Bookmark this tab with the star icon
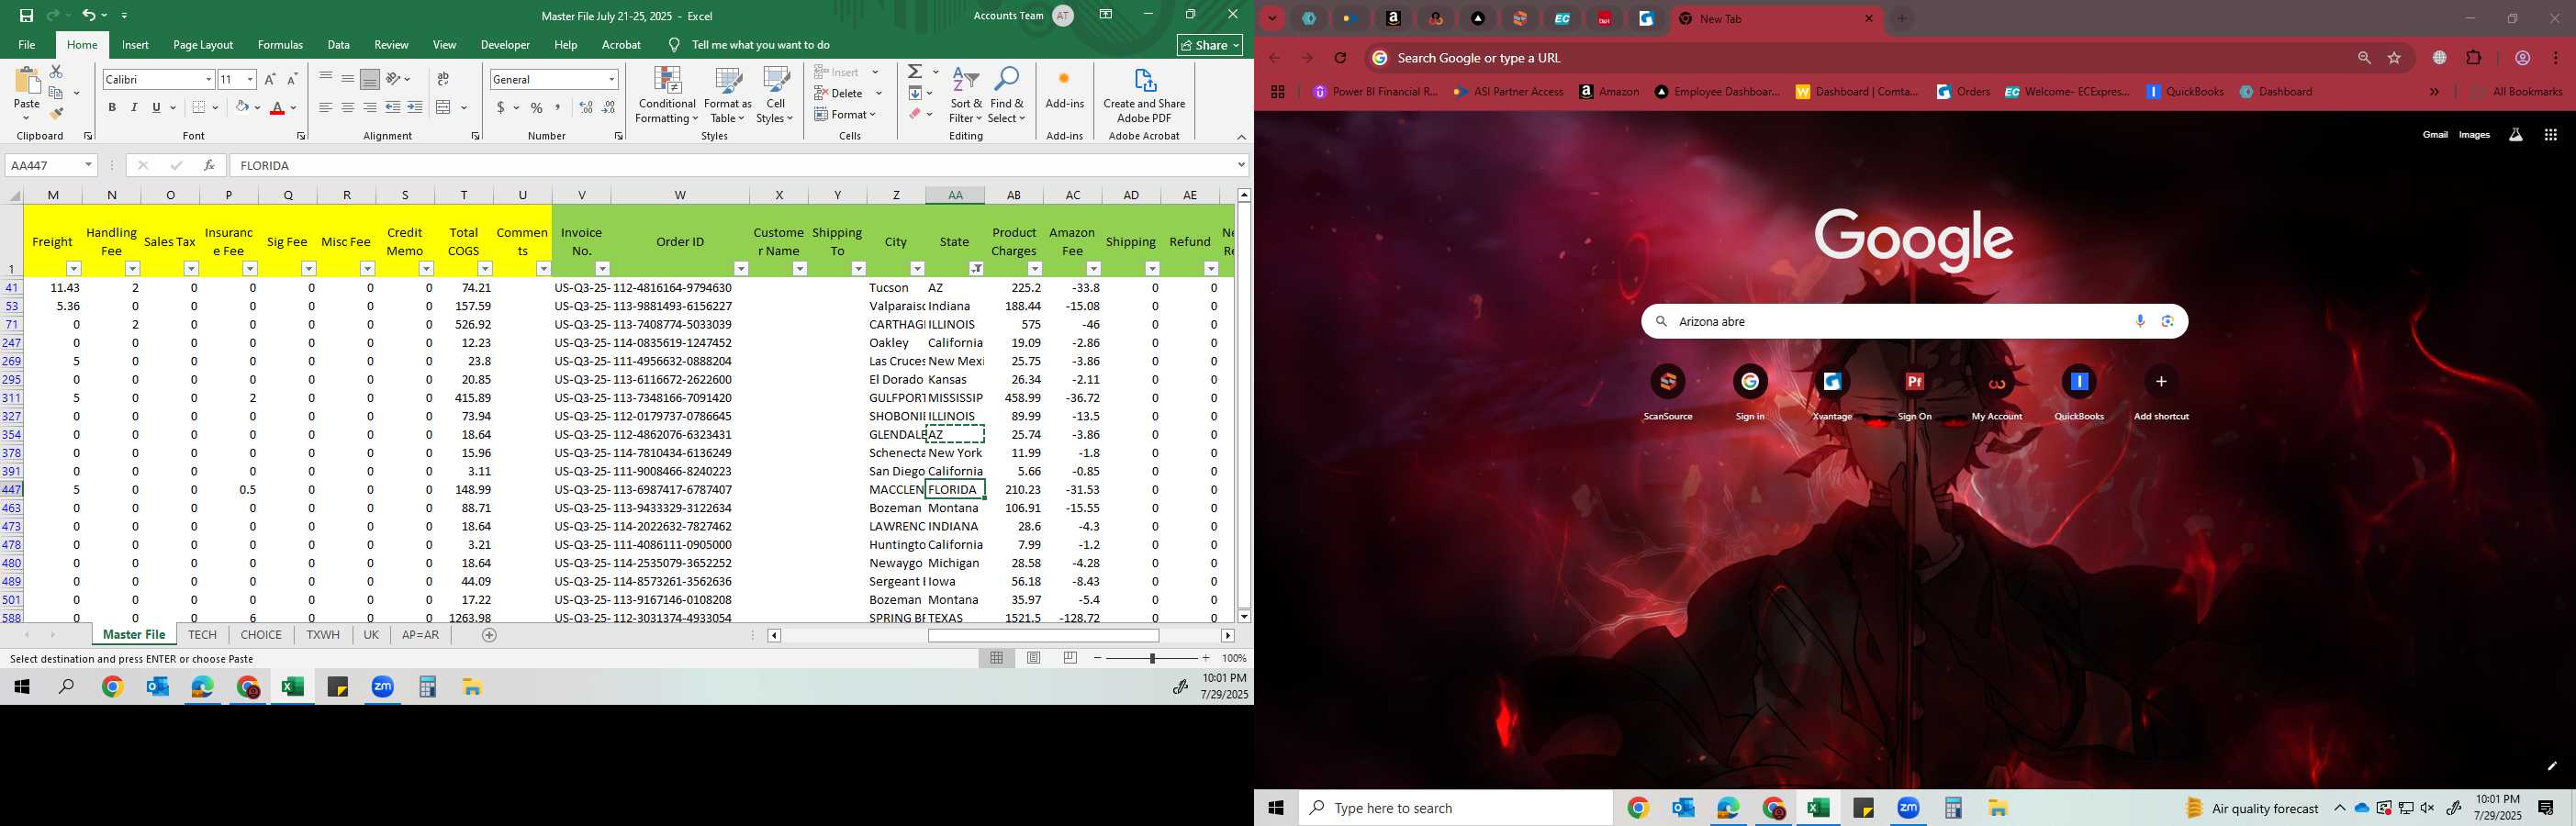The image size is (2576, 826). tap(2394, 58)
